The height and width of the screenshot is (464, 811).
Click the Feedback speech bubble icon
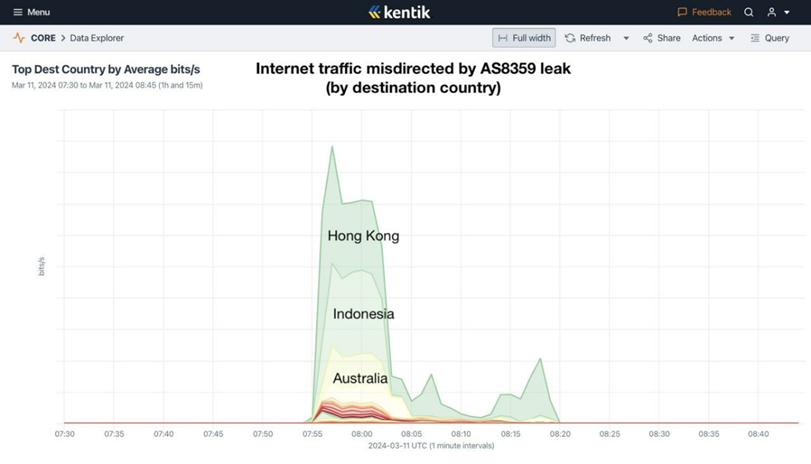(x=682, y=12)
